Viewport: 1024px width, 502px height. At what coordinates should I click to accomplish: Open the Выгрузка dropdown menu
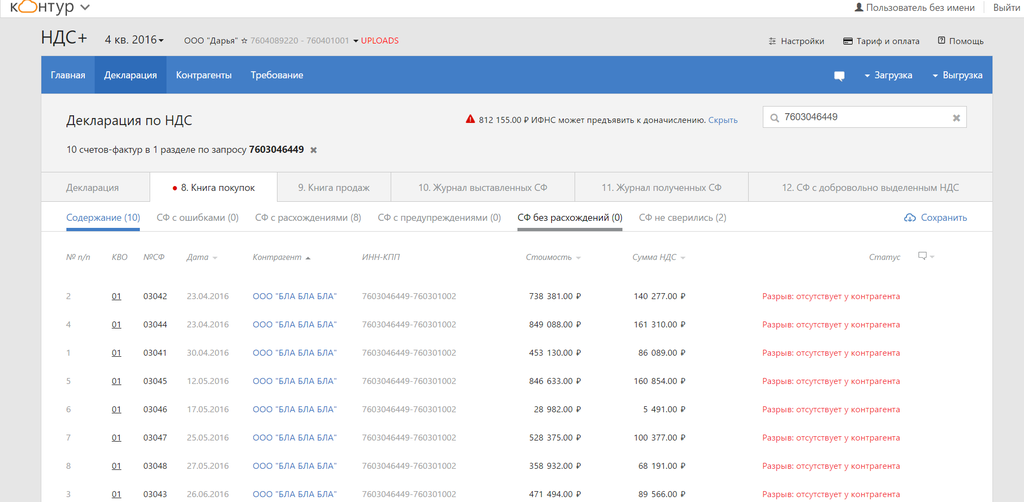click(x=956, y=75)
